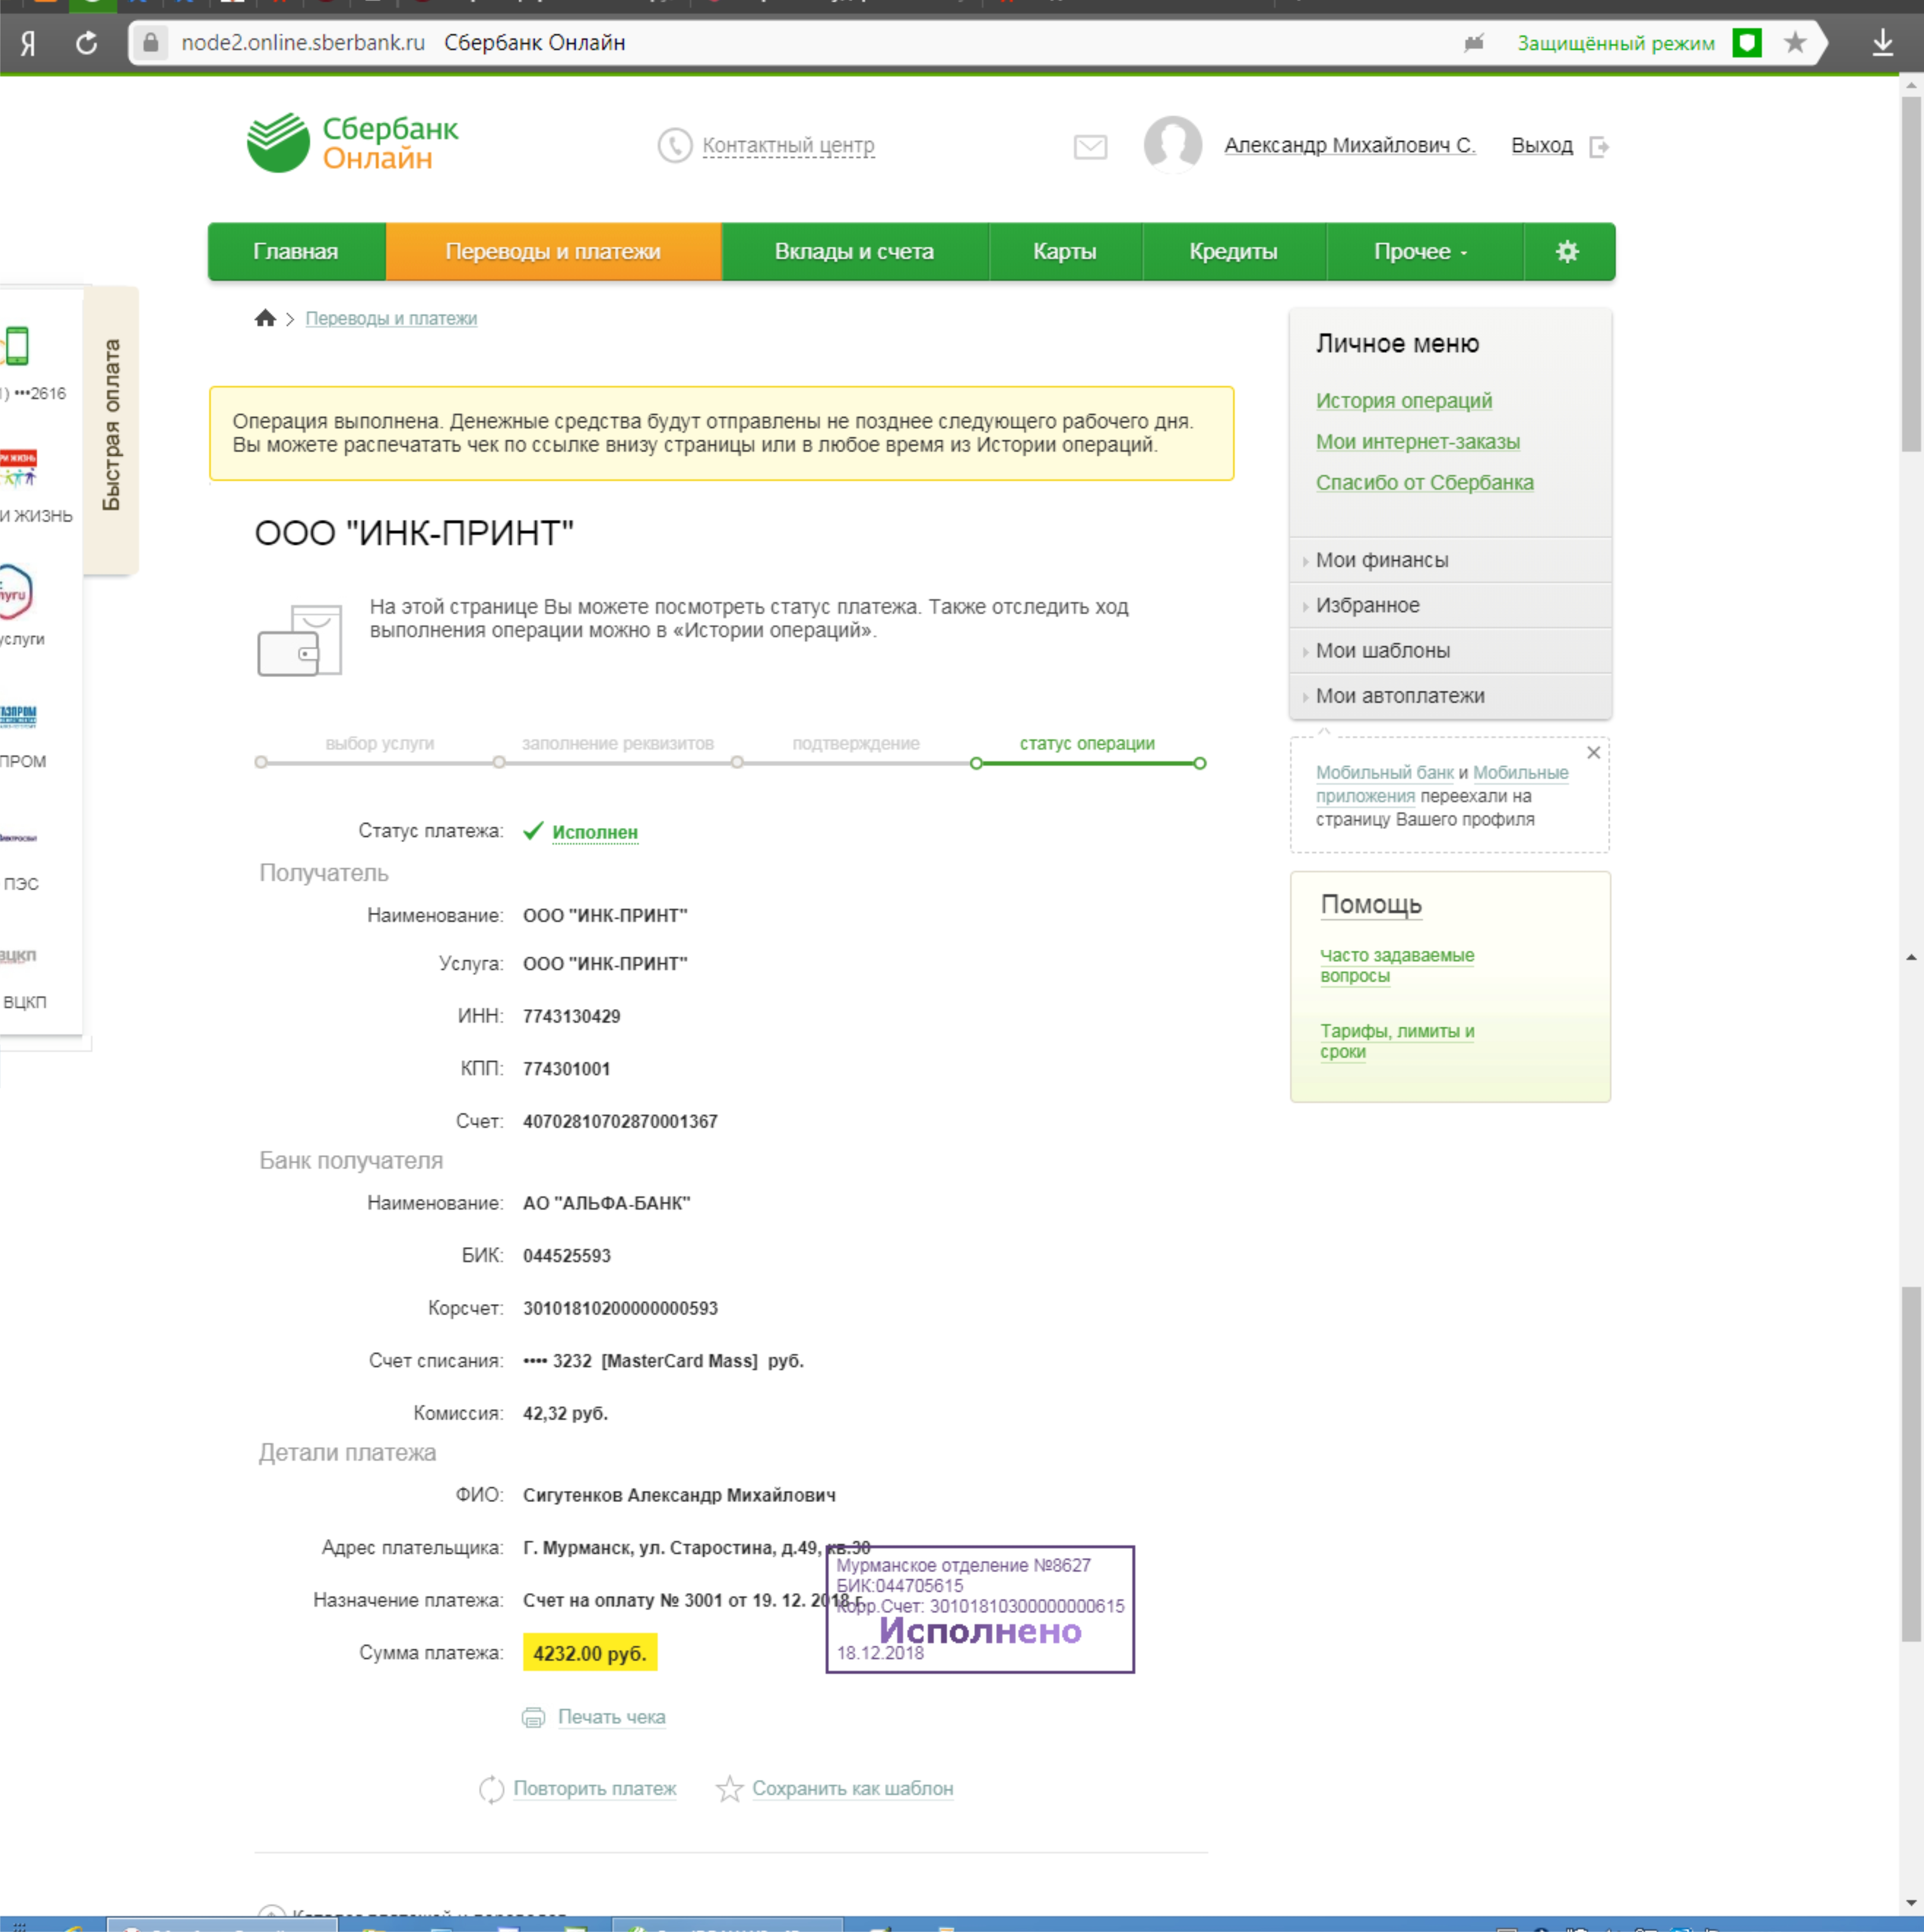Click the Sberbank Online logo
1924x1932 pixels.
[353, 143]
